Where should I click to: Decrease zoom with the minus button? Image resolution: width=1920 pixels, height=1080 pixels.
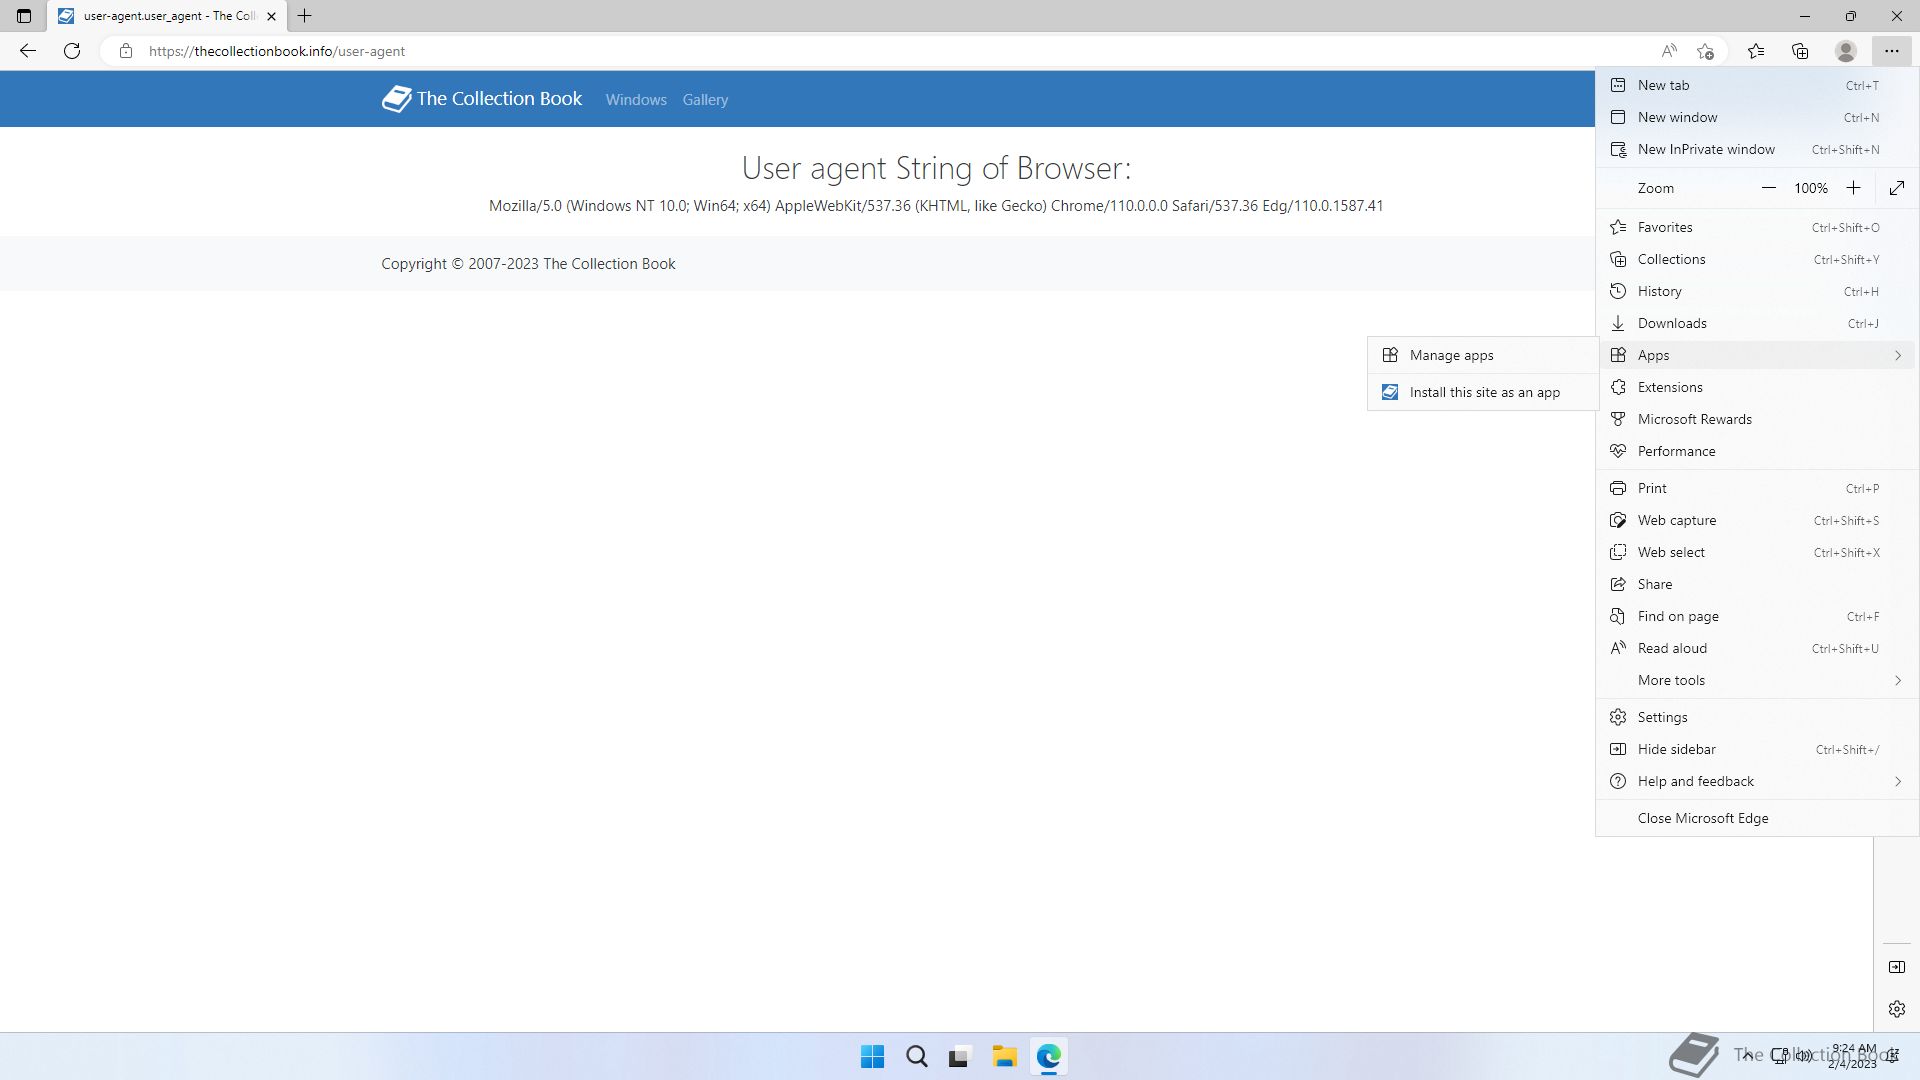1768,188
